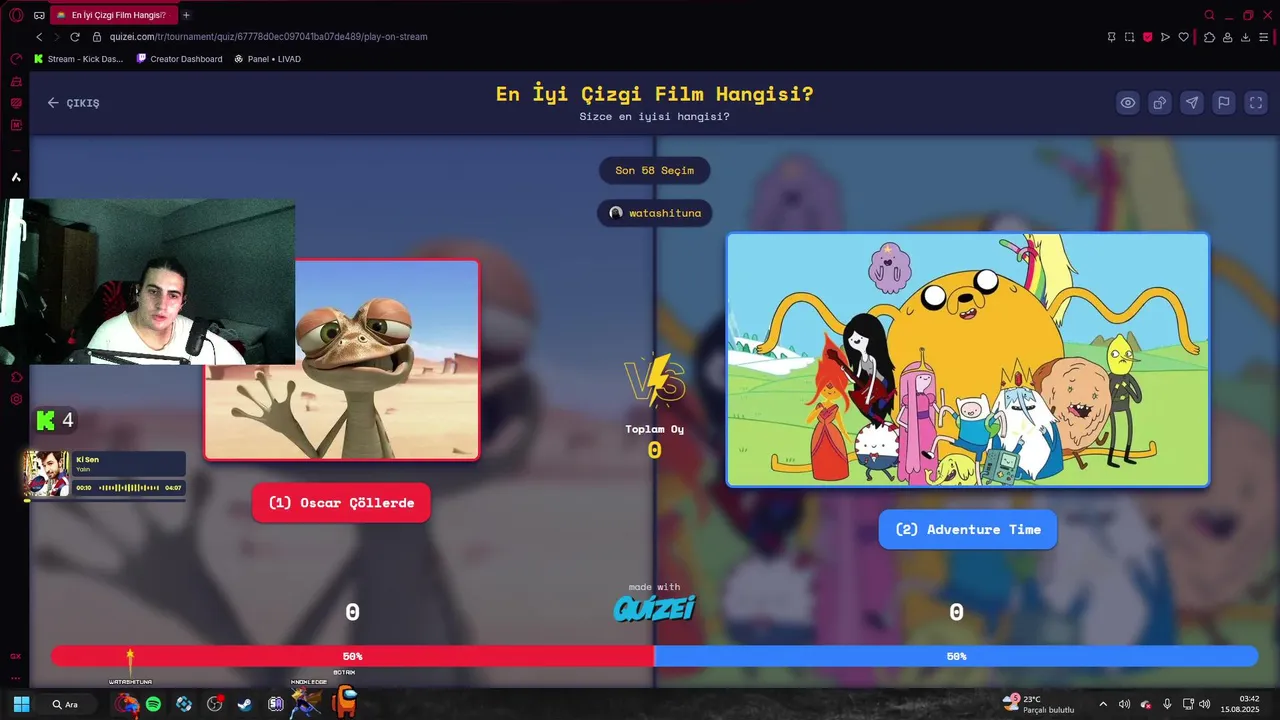Image resolution: width=1280 pixels, height=720 pixels.
Task: Open the easy setup menu icon
Action: 1263,37
